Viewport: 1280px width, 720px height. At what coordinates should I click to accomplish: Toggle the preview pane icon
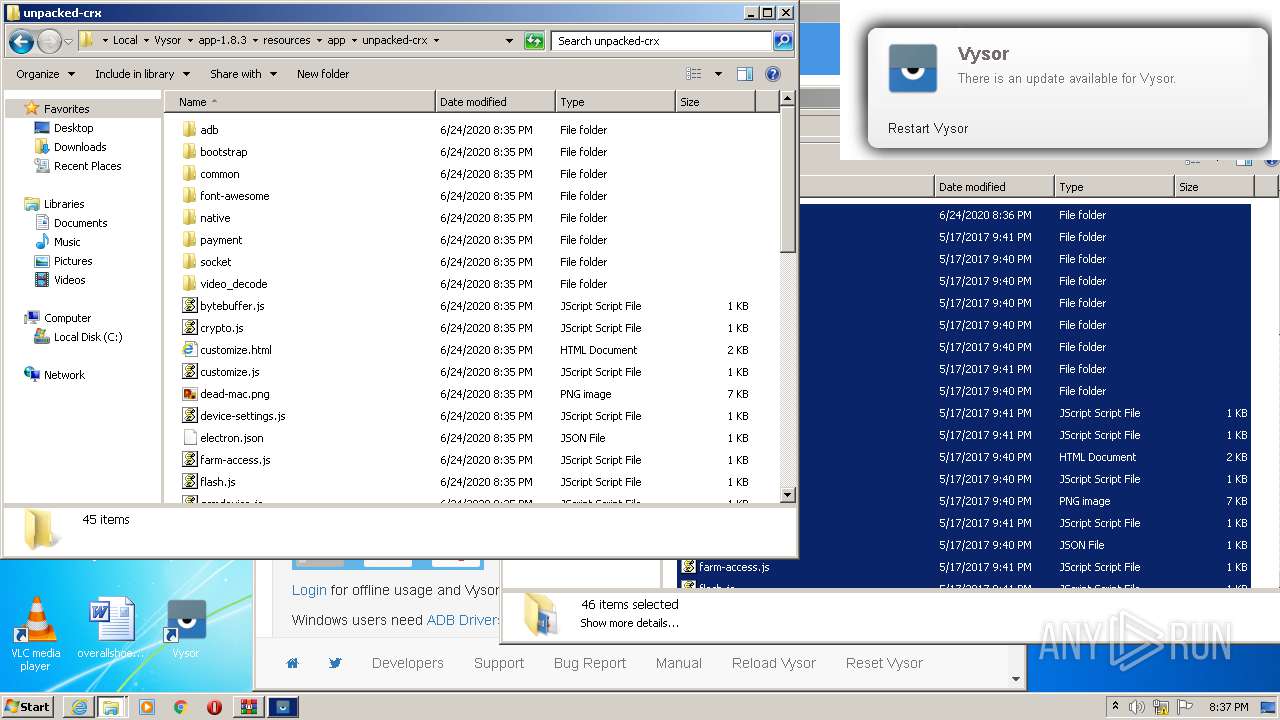coord(744,74)
